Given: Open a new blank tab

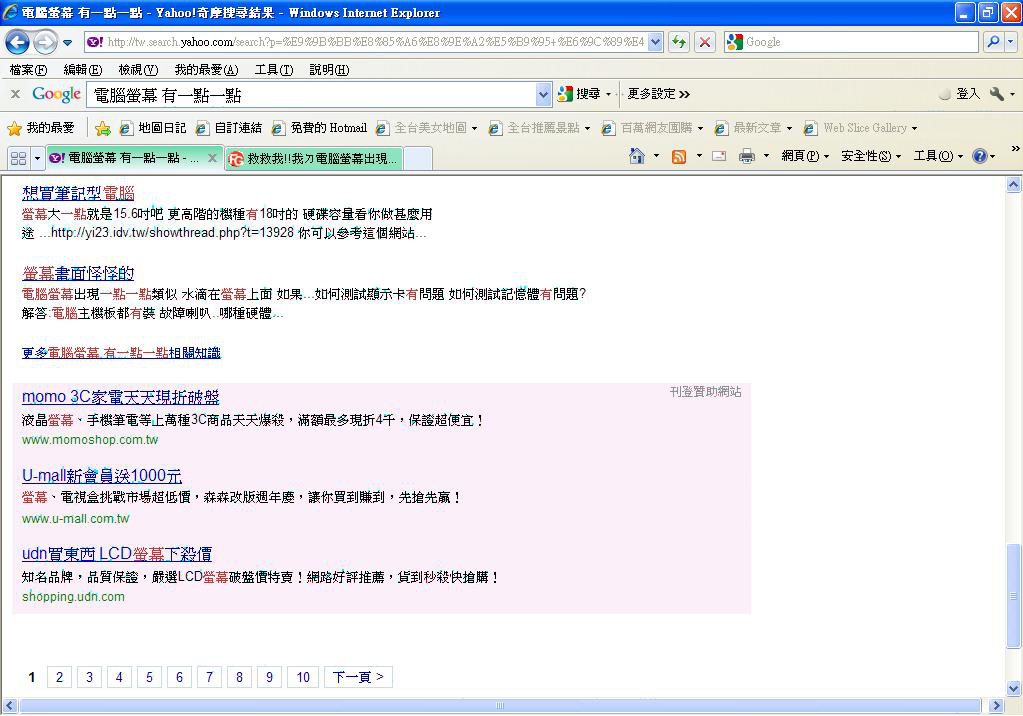Looking at the screenshot, I should coord(418,159).
